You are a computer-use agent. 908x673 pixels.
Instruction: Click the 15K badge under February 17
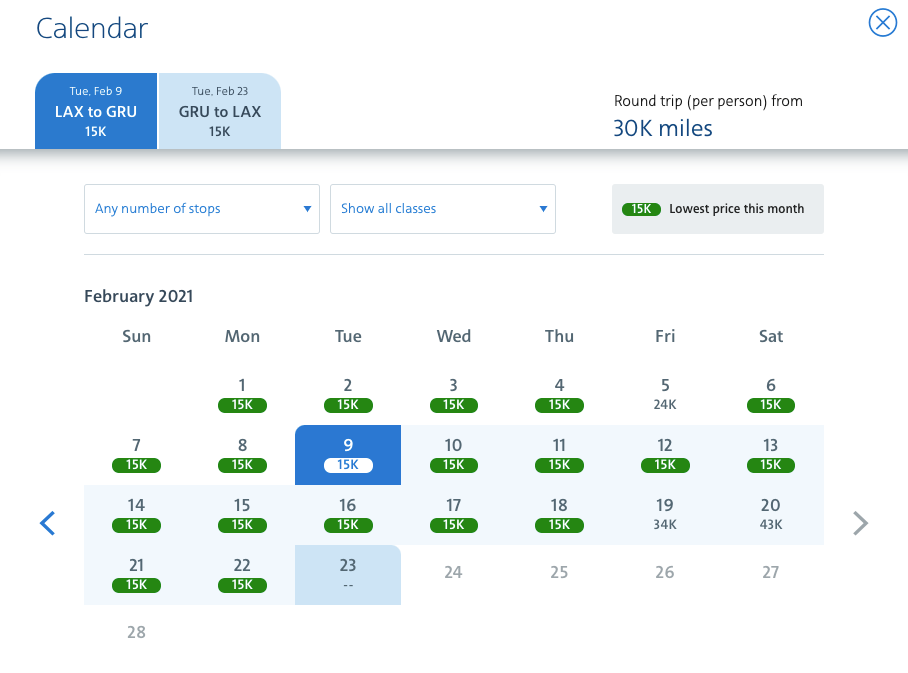point(453,525)
